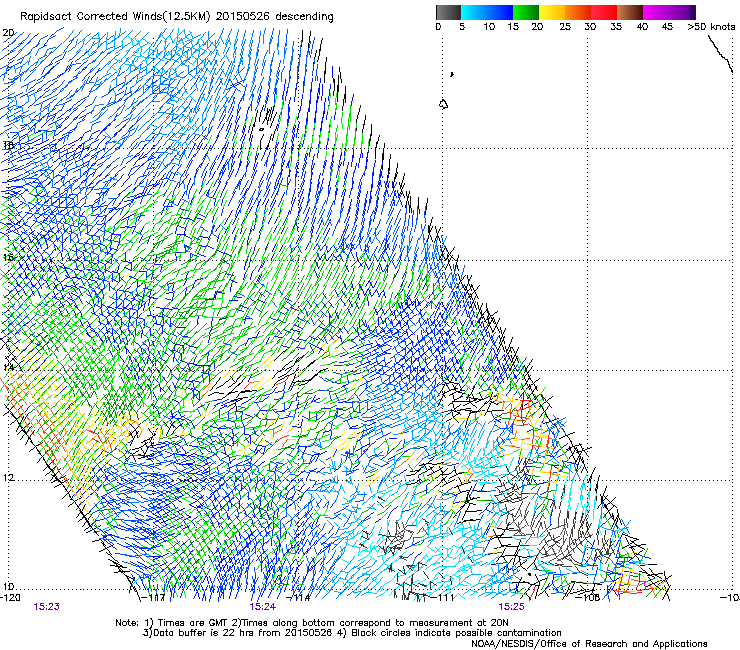Click the 'Rapidscat Corrected Winds(12.5KM)' title
Image resolution: width=740 pixels, height=650 pixels.
116,17
